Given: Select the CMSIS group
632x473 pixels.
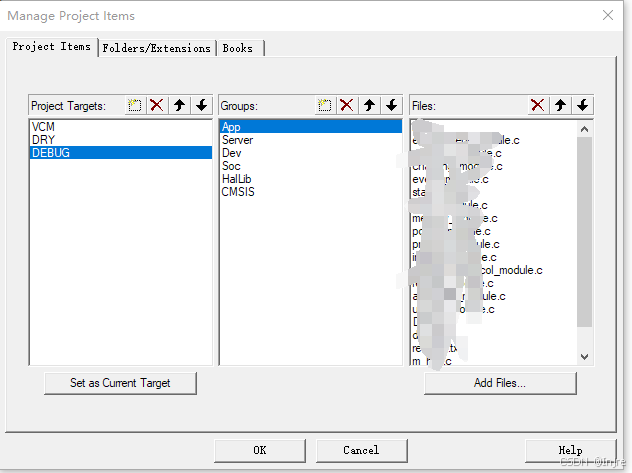Looking at the screenshot, I should 311,192.
